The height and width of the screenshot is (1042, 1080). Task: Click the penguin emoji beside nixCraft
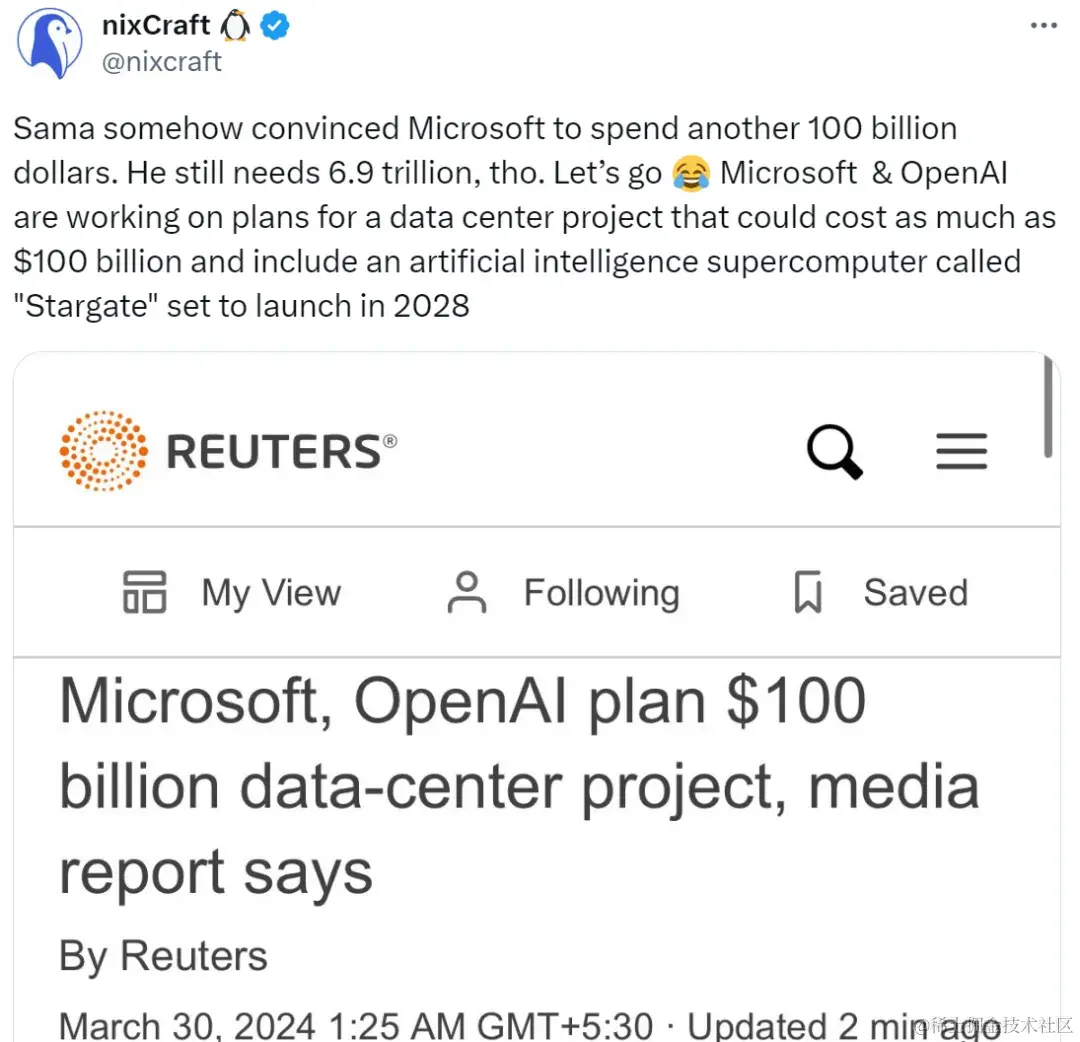[x=234, y=27]
